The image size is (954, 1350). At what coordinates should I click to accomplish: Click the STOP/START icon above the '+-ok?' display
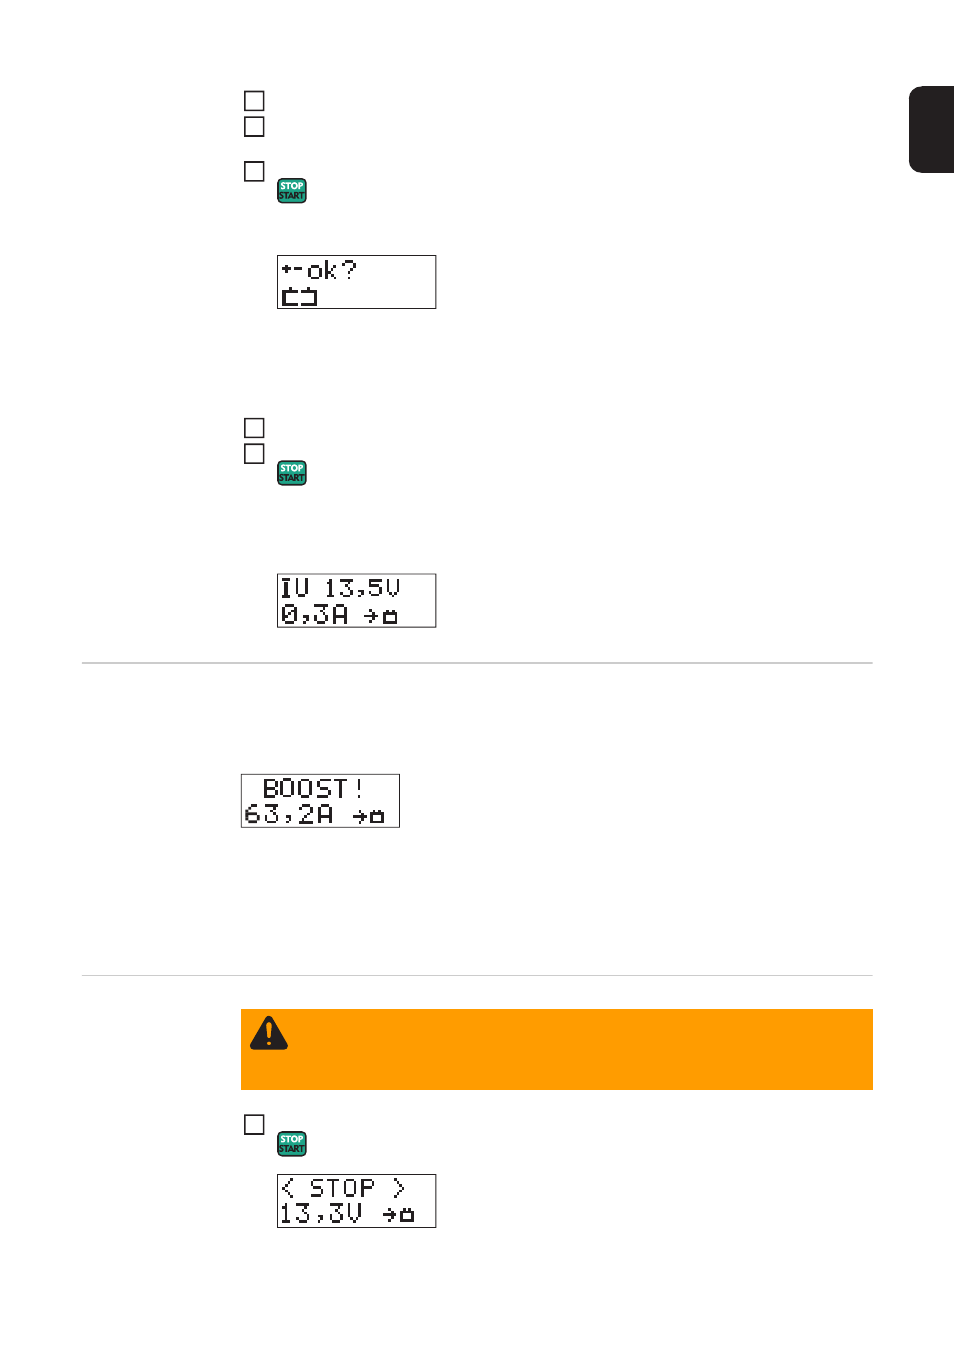pos(292,191)
